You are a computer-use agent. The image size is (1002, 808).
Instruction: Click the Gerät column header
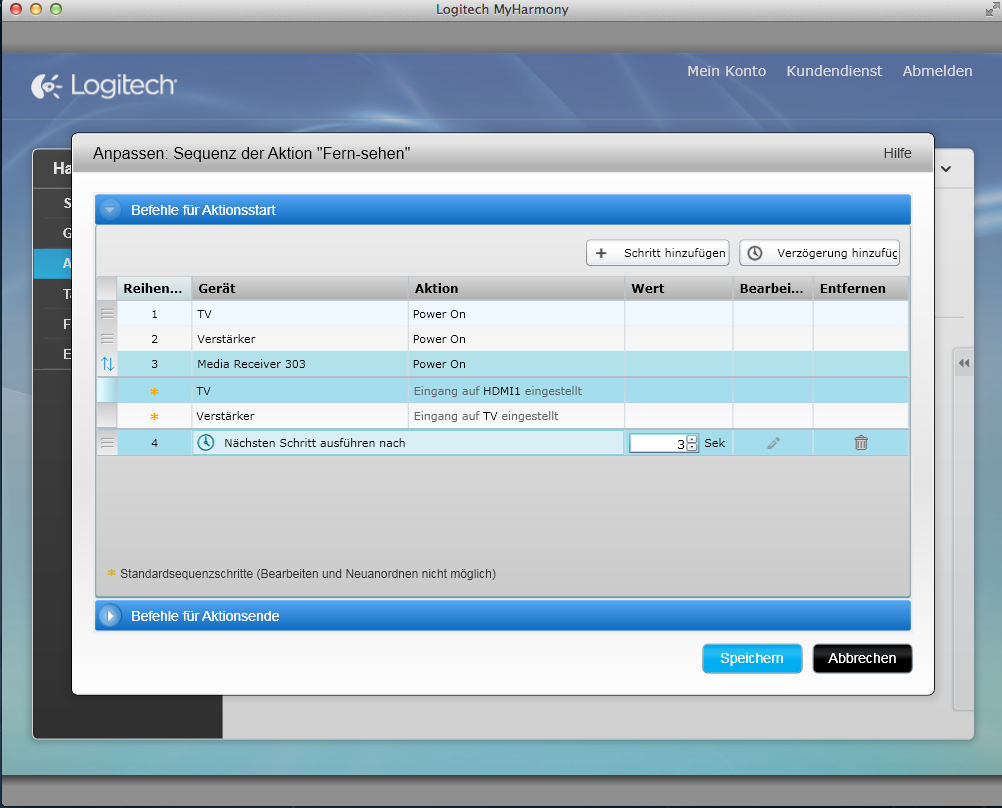pyautogui.click(x=300, y=288)
